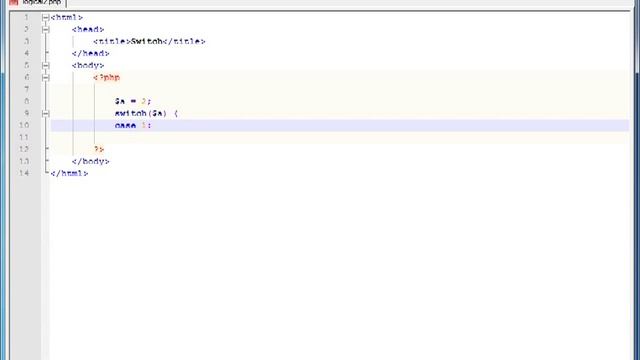This screenshot has width=640, height=360.
Task: Click the $a = 2; assignment line
Action: tap(133, 101)
